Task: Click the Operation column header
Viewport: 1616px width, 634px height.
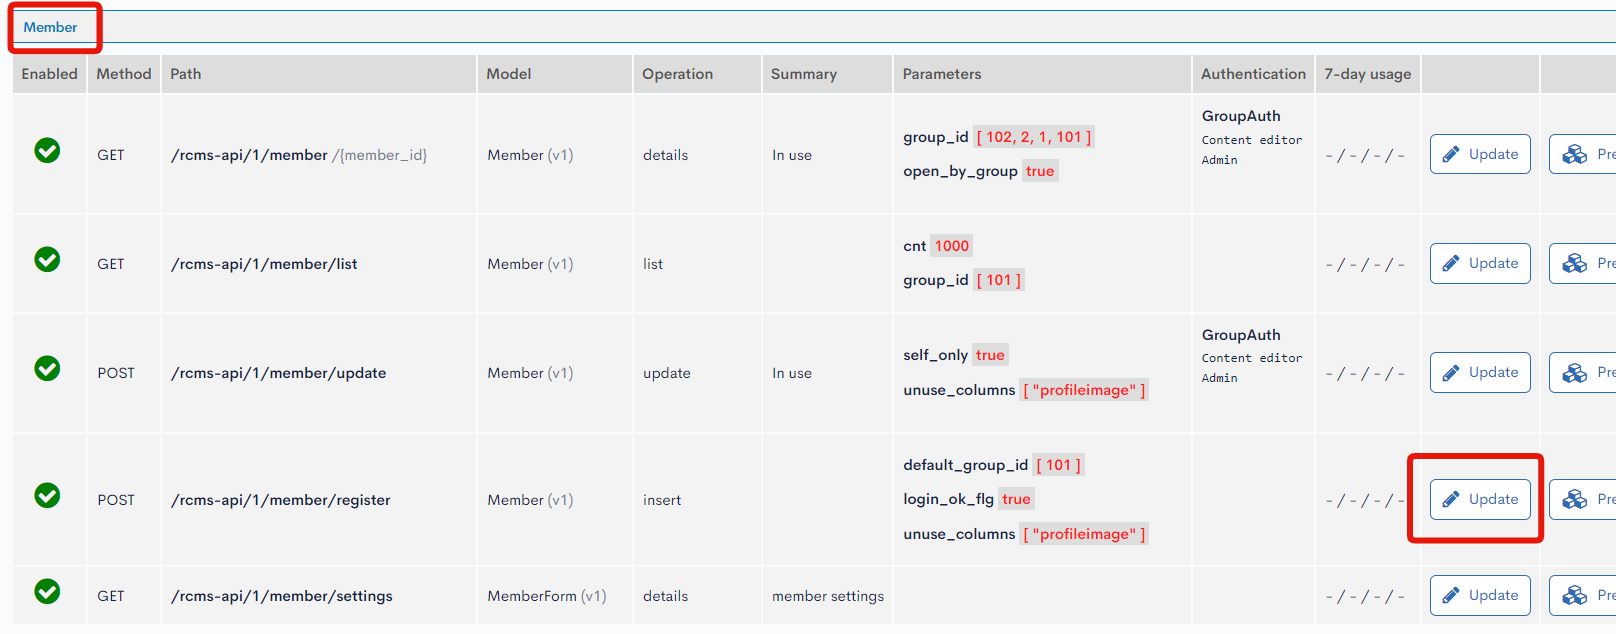Action: tap(698, 74)
